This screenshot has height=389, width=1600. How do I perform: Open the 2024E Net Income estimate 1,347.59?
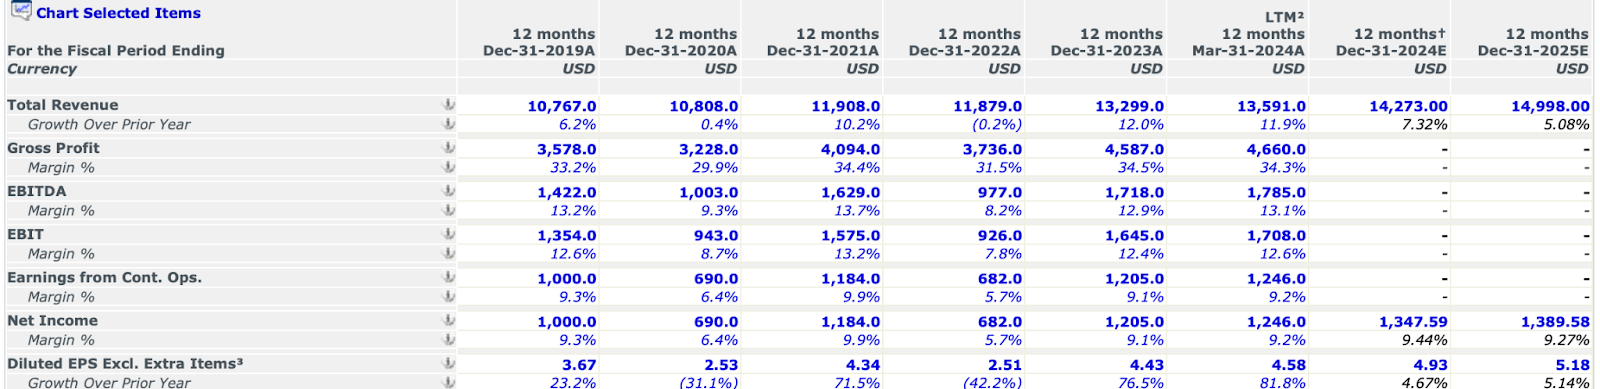point(1413,322)
